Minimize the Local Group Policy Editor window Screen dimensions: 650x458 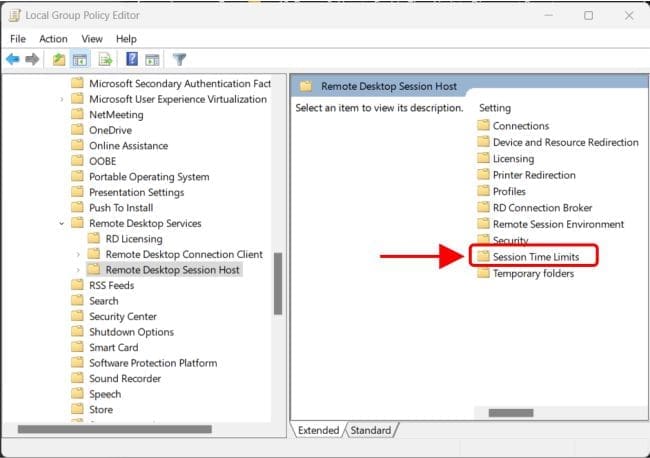pyautogui.click(x=548, y=16)
